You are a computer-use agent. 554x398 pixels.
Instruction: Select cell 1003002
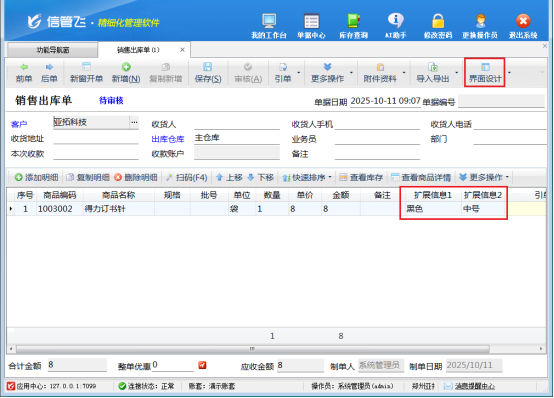coord(60,209)
